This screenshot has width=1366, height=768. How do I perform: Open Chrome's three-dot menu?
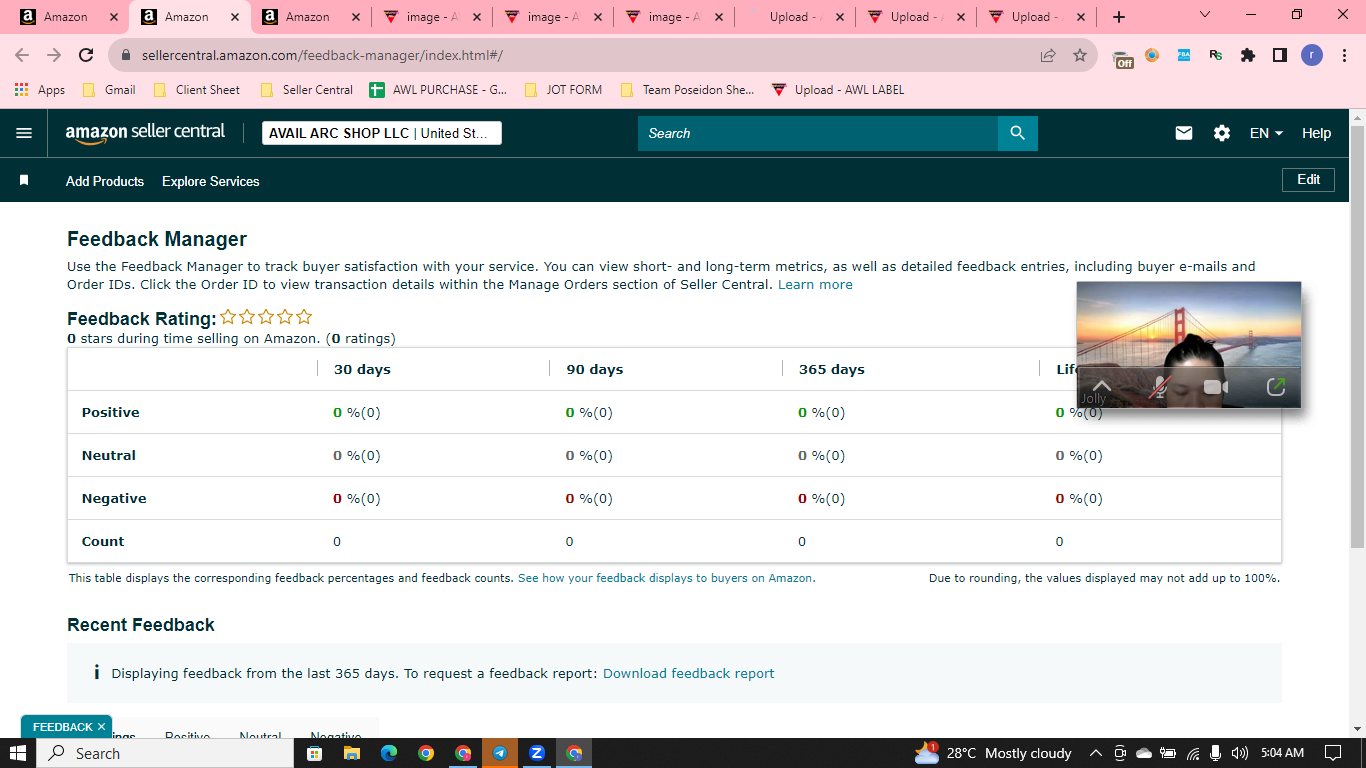1344,56
